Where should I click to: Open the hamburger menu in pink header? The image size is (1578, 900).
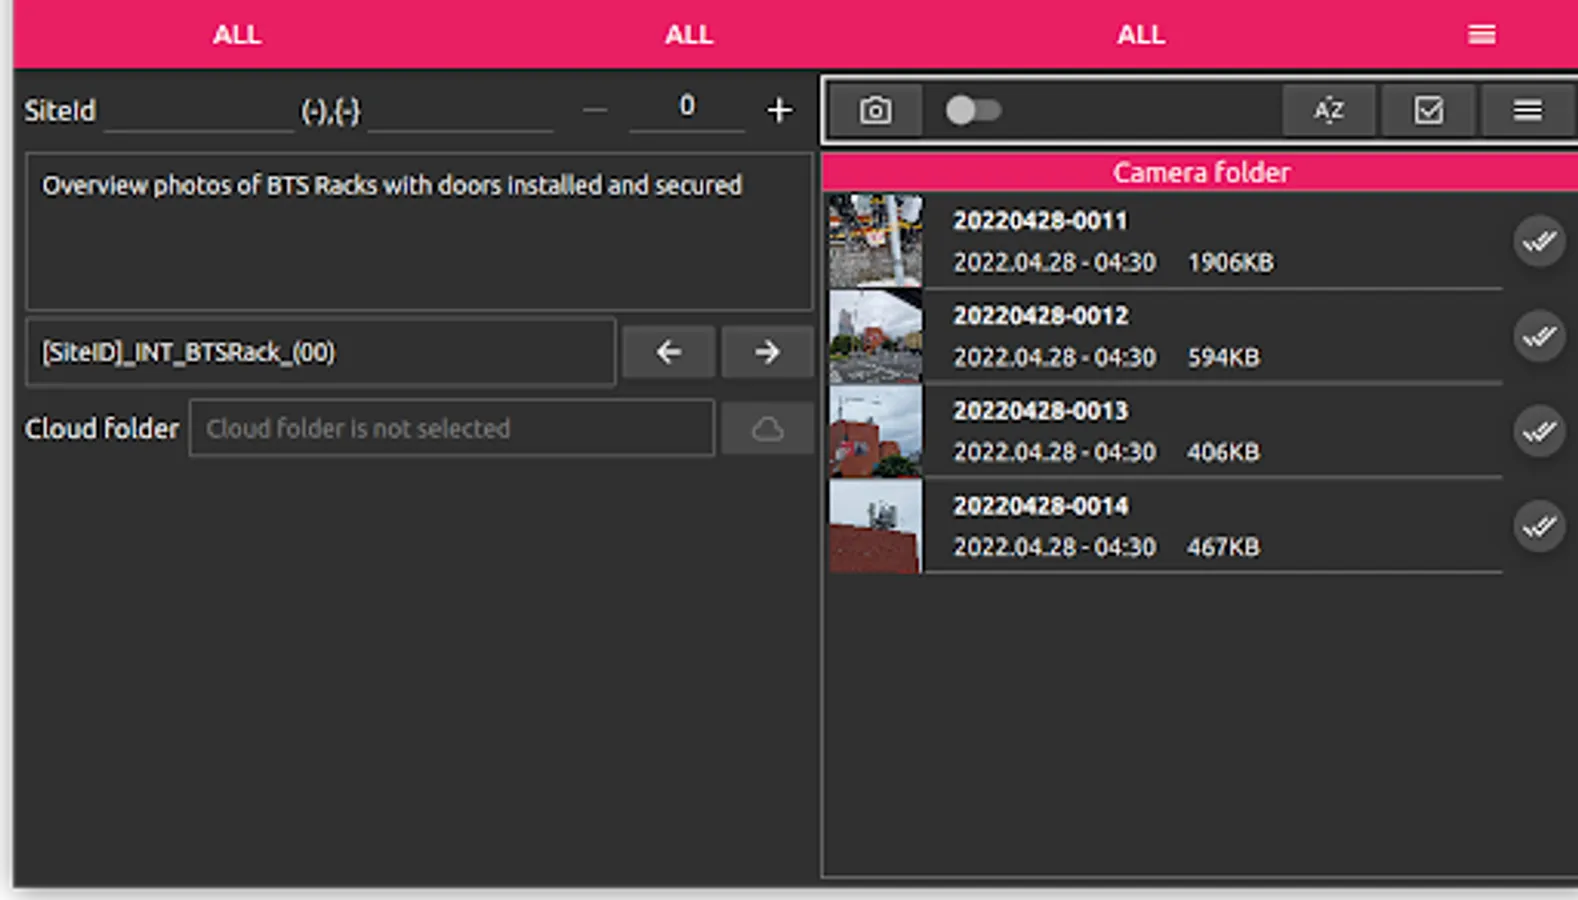tap(1482, 35)
